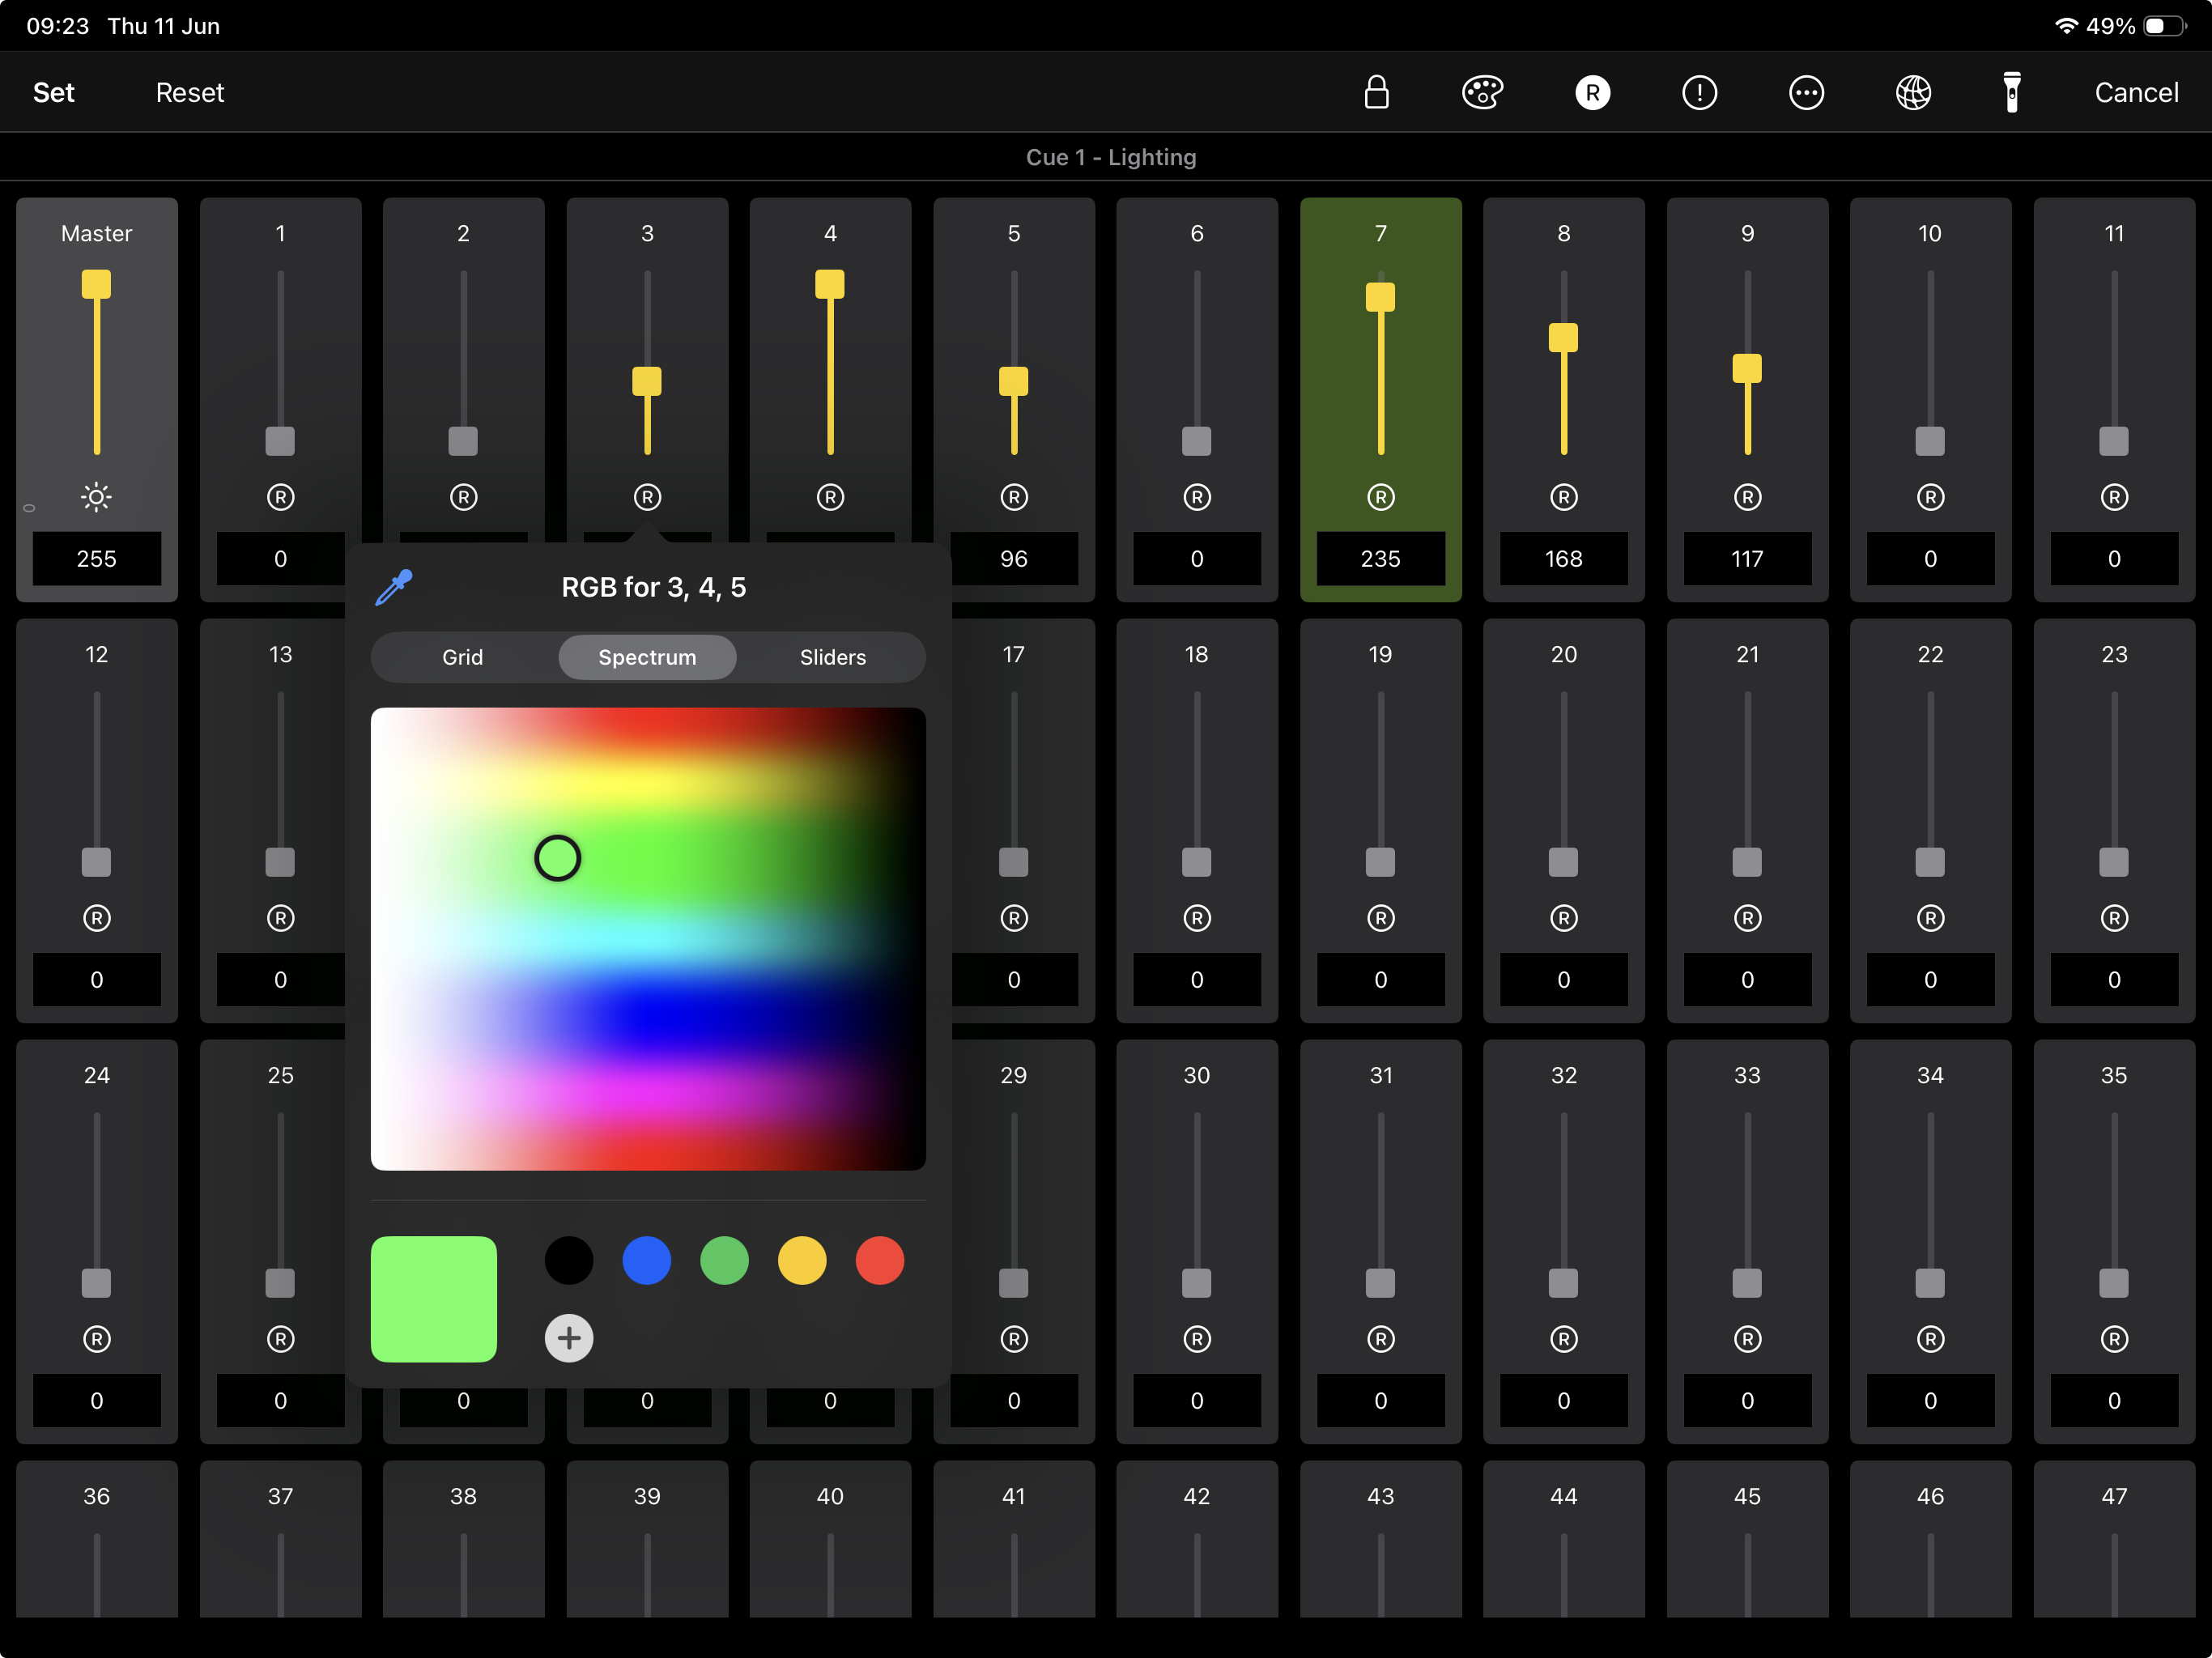Image resolution: width=2212 pixels, height=1658 pixels.
Task: Tap the large light-green current color preview
Action: pyautogui.click(x=434, y=1299)
